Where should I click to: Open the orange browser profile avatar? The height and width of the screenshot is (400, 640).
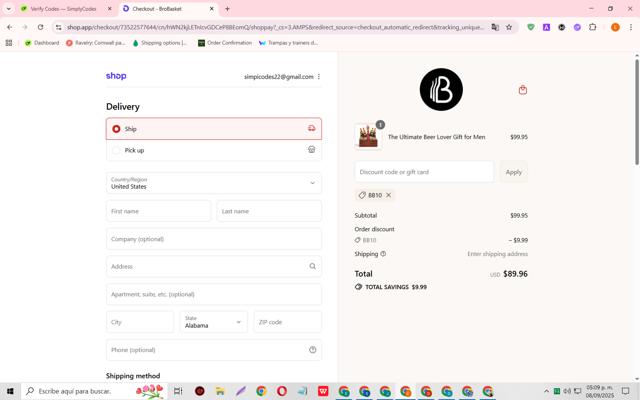coord(615,27)
